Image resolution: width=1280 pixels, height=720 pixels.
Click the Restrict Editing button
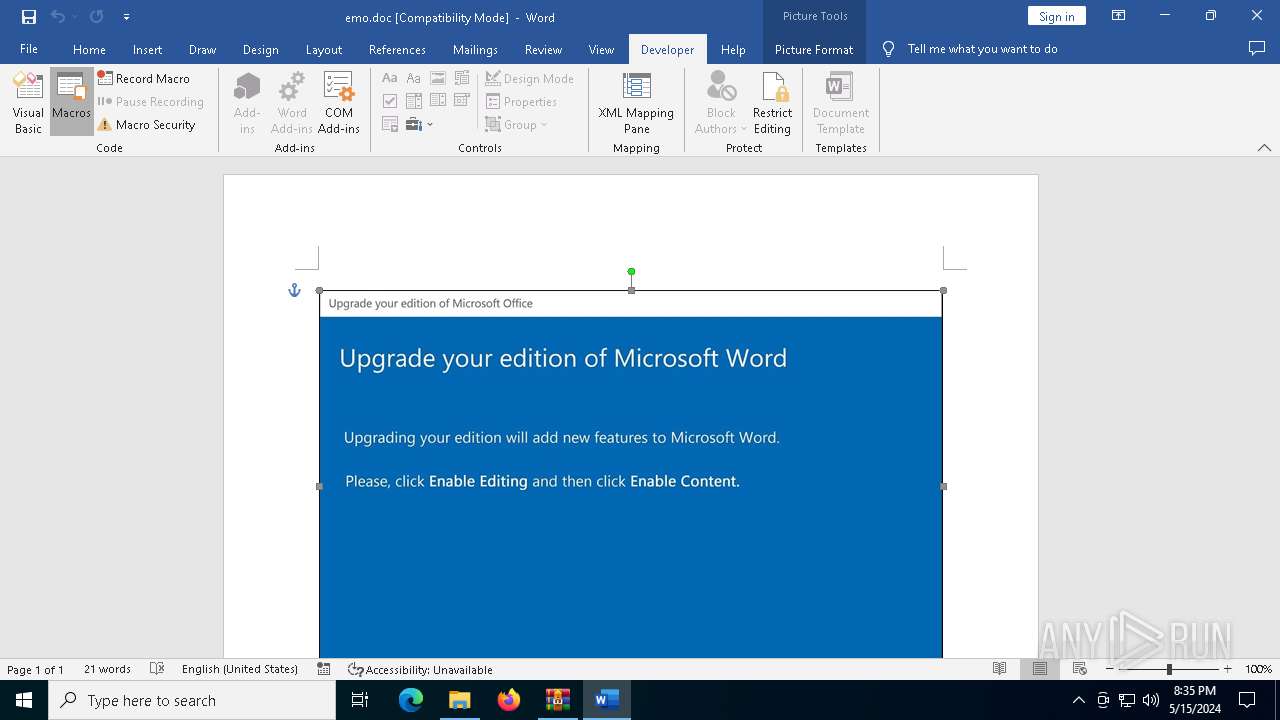point(772,103)
